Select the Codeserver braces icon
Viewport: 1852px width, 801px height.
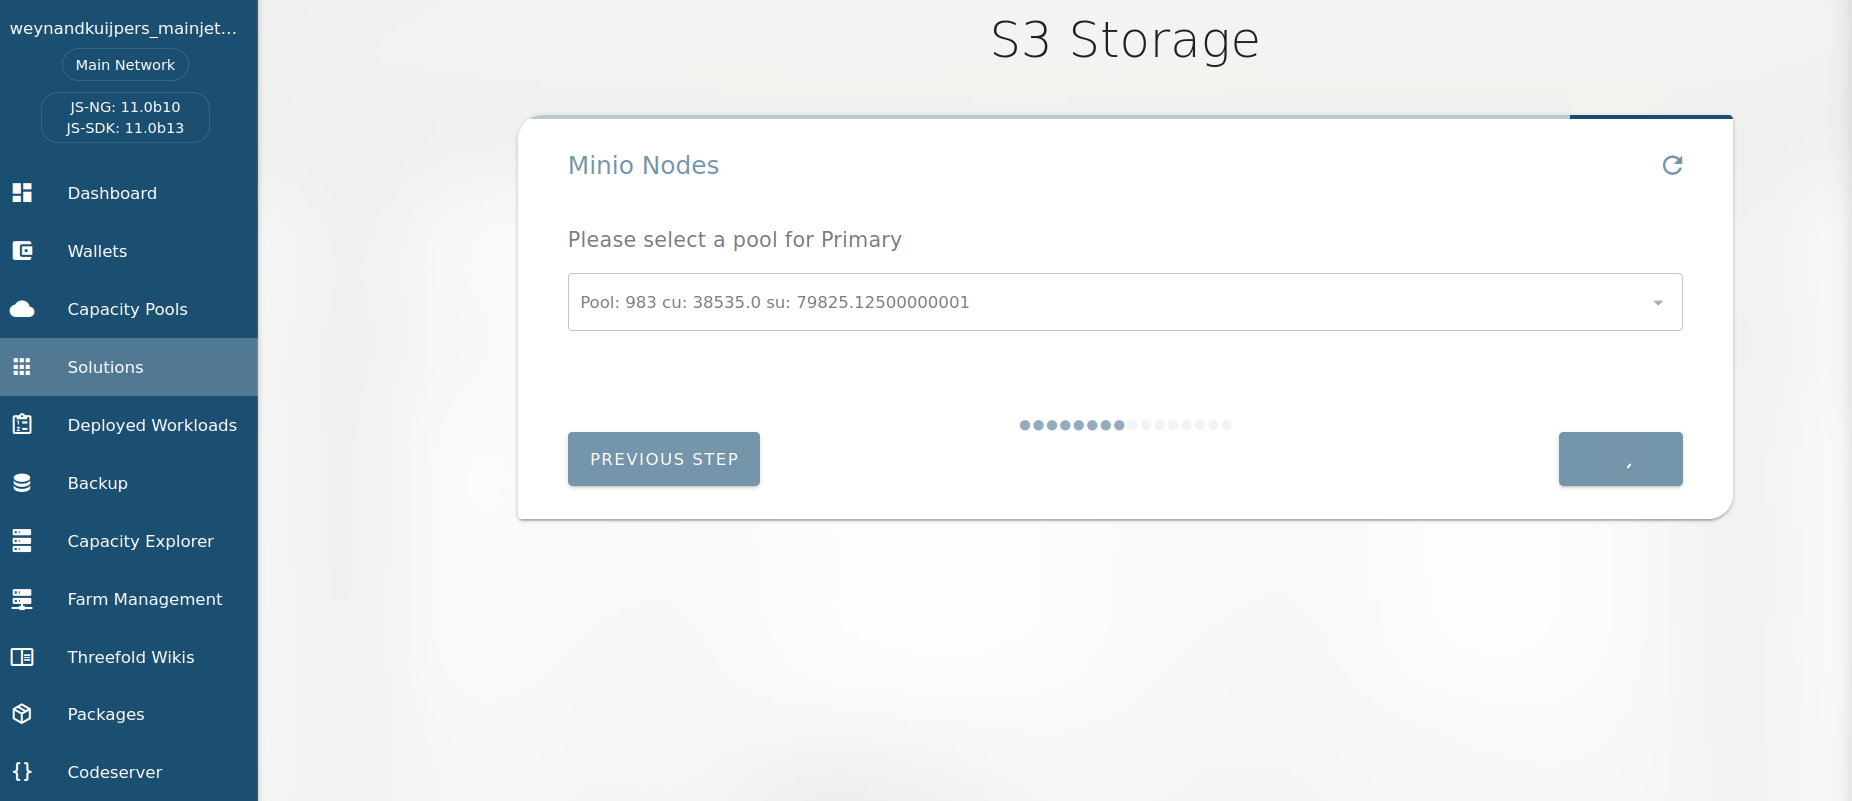point(22,772)
